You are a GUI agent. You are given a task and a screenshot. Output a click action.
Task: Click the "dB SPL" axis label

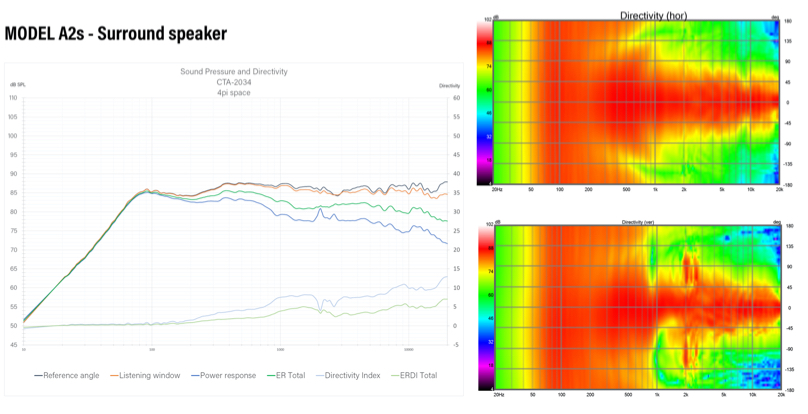pyautogui.click(x=17, y=85)
